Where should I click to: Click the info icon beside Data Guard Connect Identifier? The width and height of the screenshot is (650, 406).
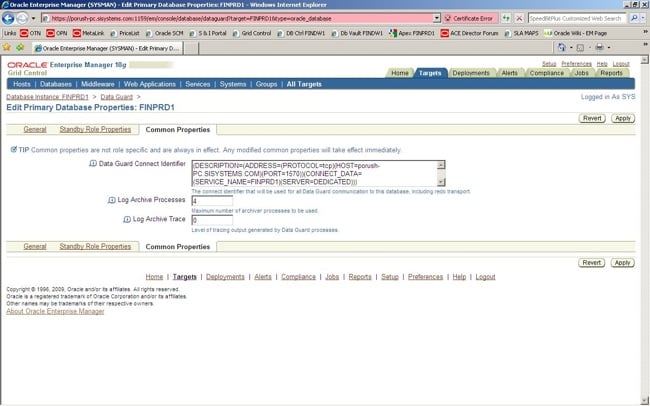click(93, 164)
